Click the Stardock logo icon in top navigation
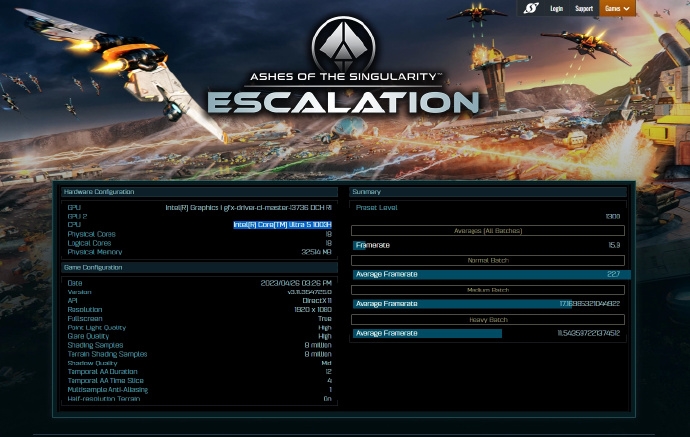Viewport: 690px width, 437px height. pos(531,8)
